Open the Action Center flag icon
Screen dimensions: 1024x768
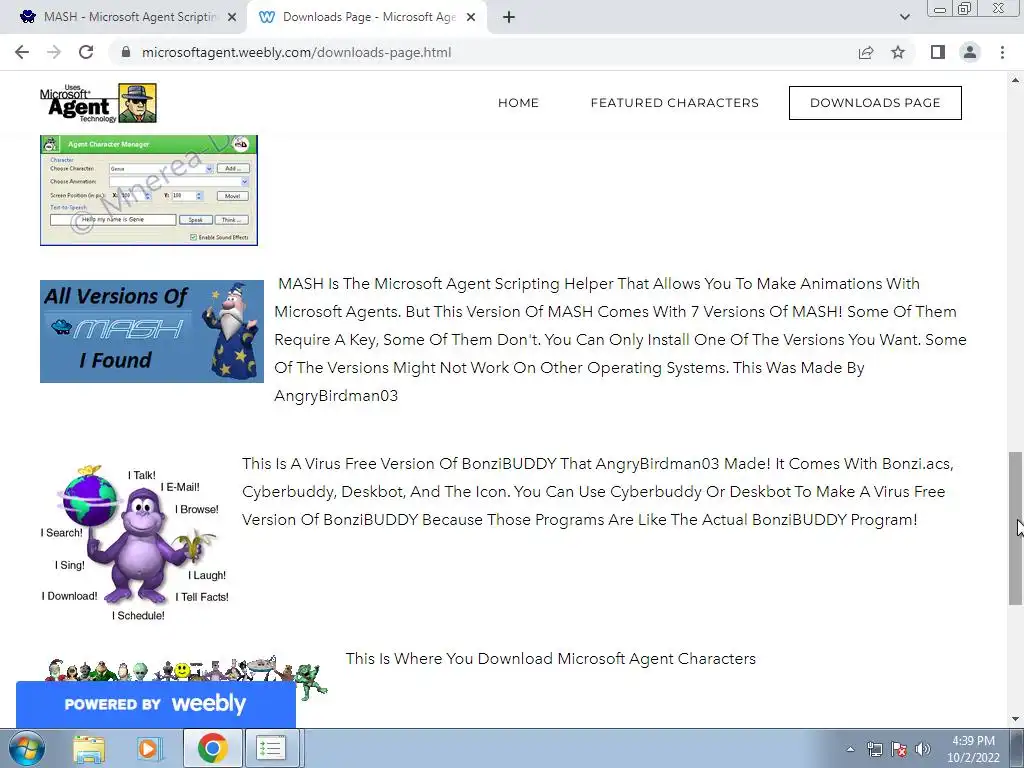click(899, 749)
